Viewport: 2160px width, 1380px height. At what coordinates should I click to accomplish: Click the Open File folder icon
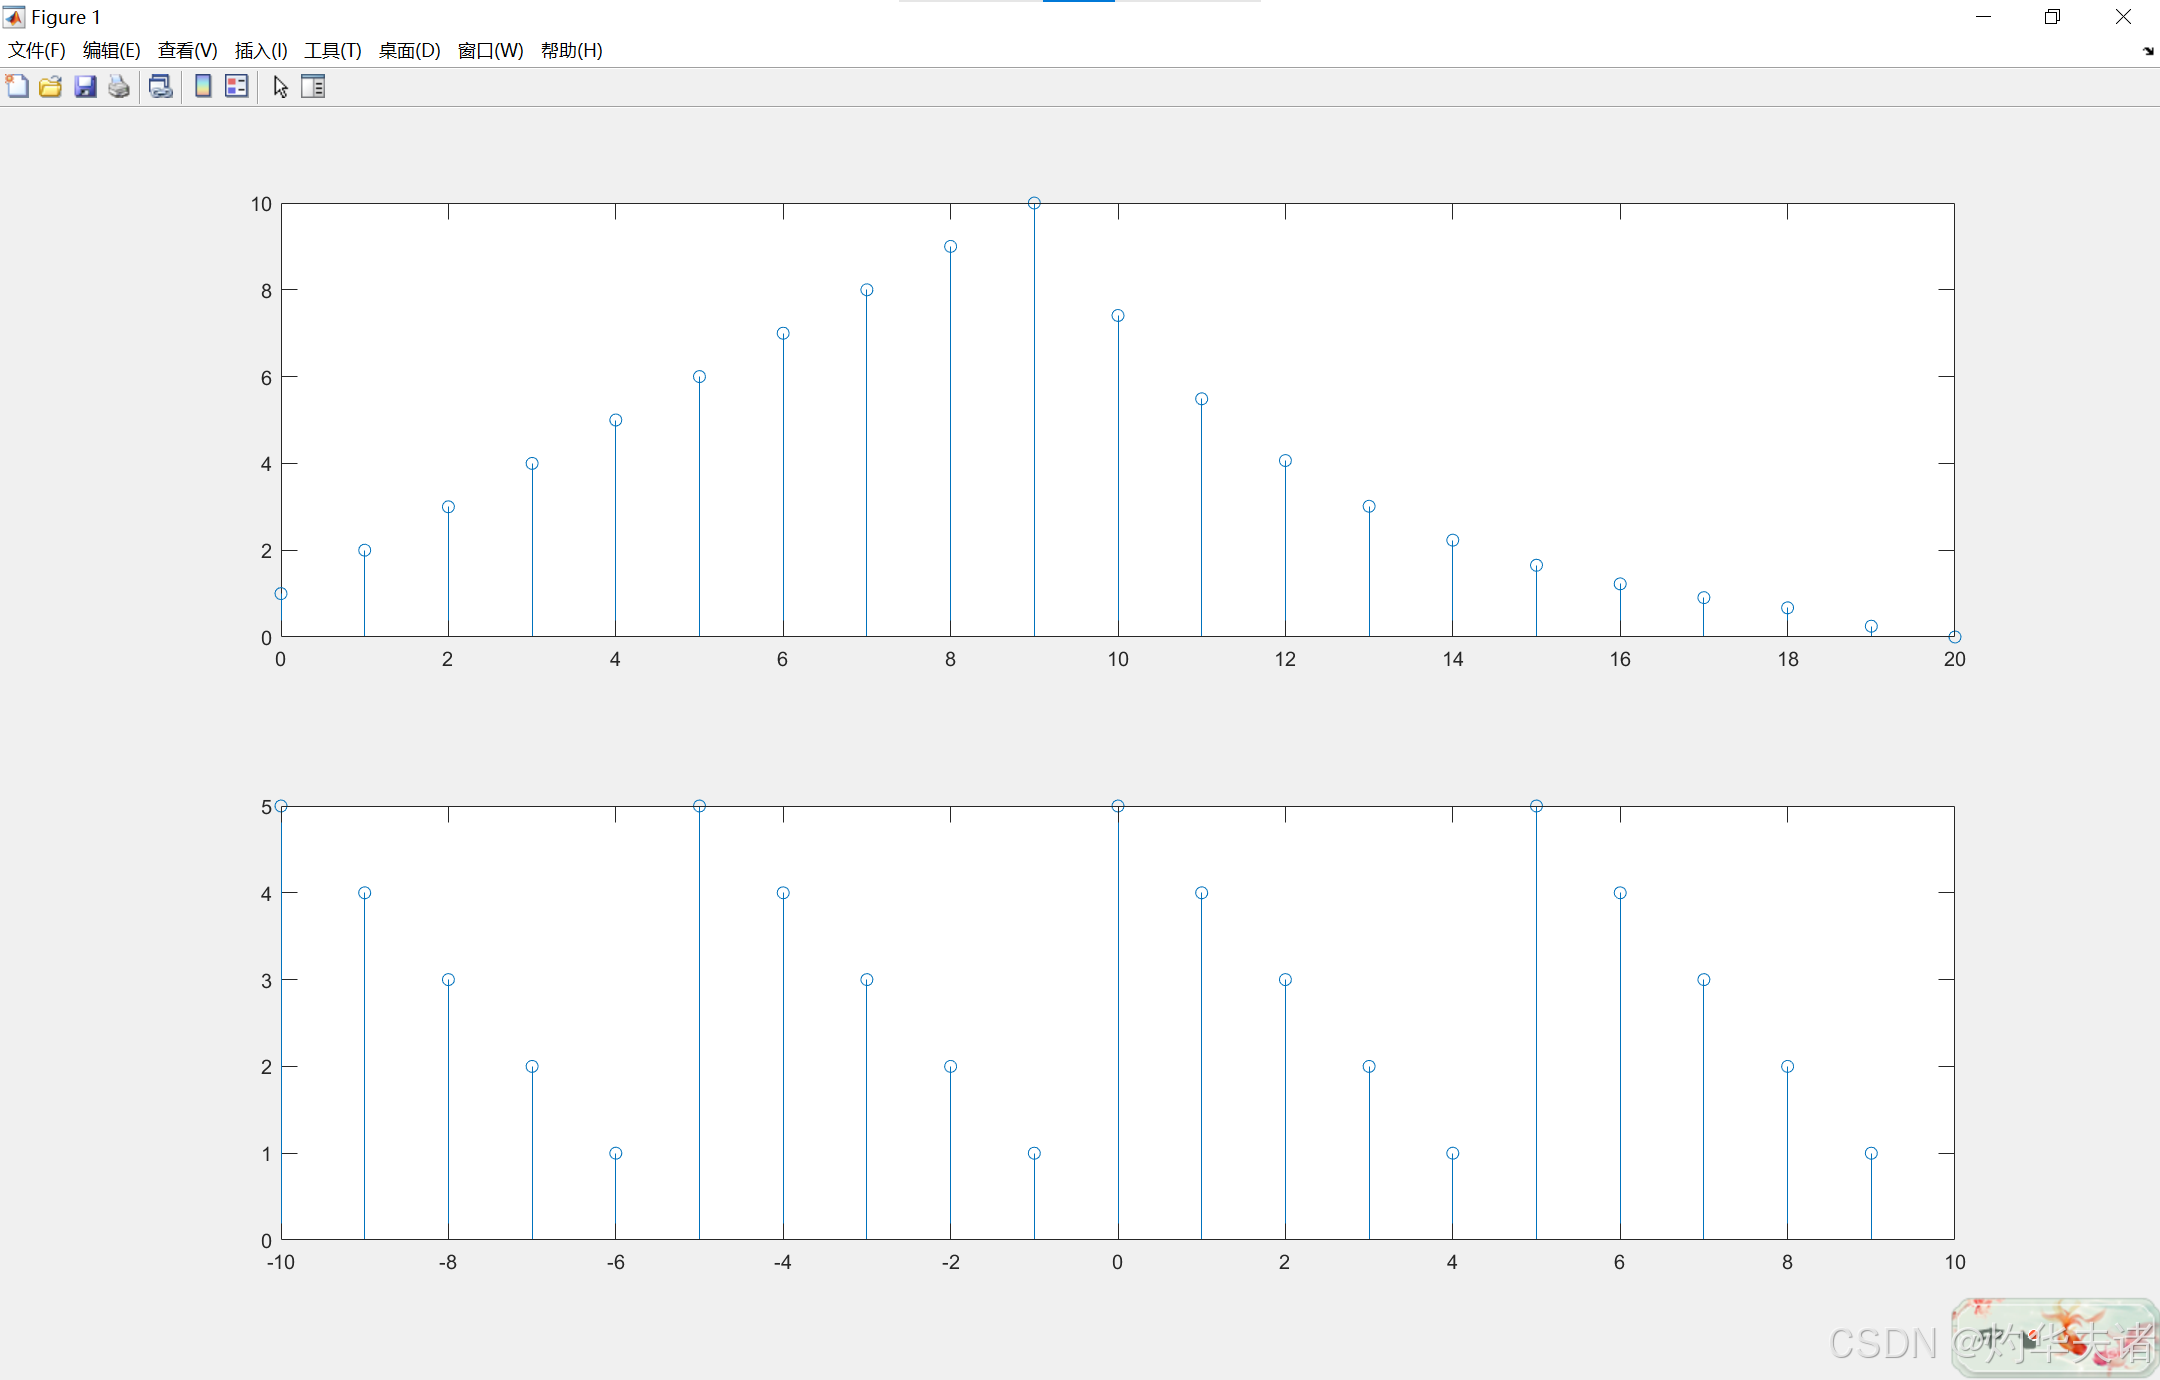(51, 87)
